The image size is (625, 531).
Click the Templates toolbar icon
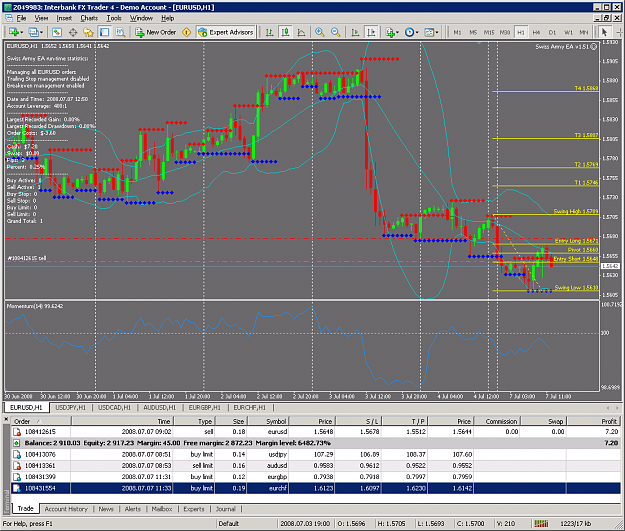coord(429,32)
